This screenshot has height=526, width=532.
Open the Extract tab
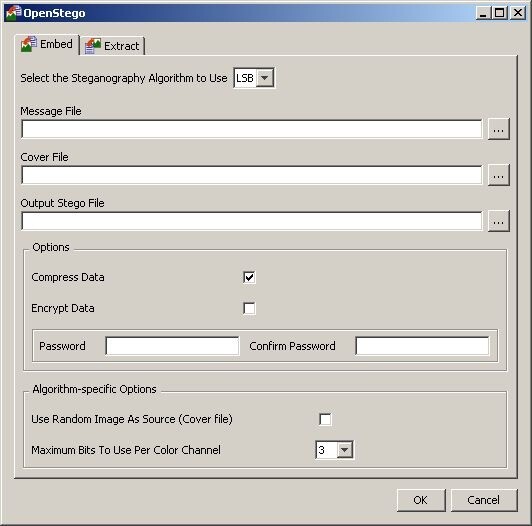113,46
